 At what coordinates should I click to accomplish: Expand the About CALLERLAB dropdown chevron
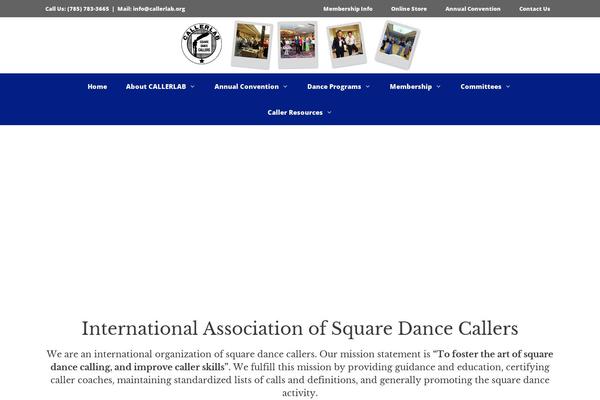tap(192, 87)
